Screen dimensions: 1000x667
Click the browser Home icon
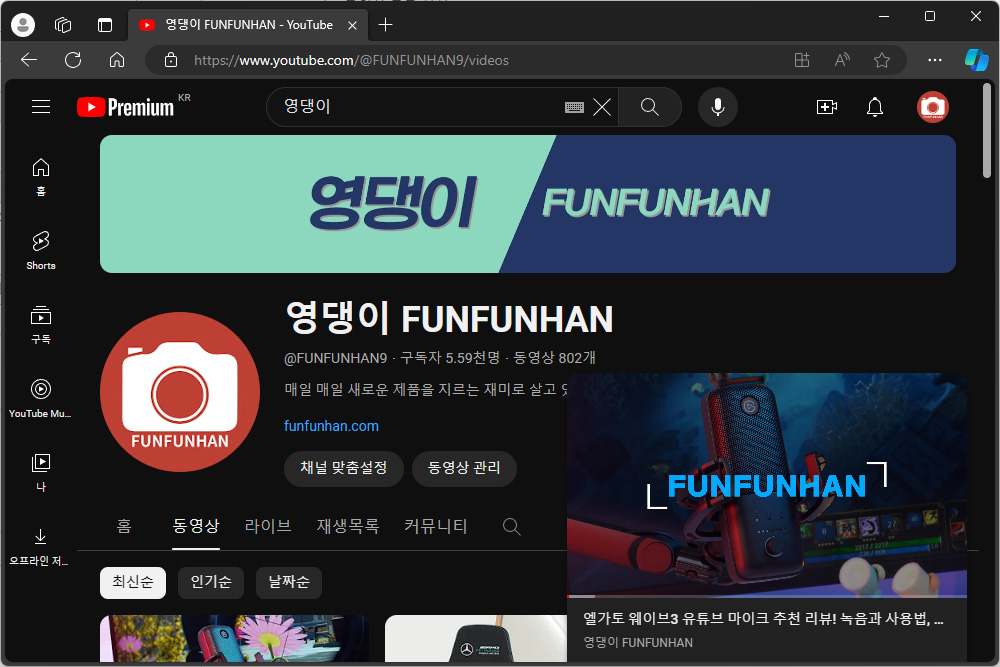tap(117, 60)
